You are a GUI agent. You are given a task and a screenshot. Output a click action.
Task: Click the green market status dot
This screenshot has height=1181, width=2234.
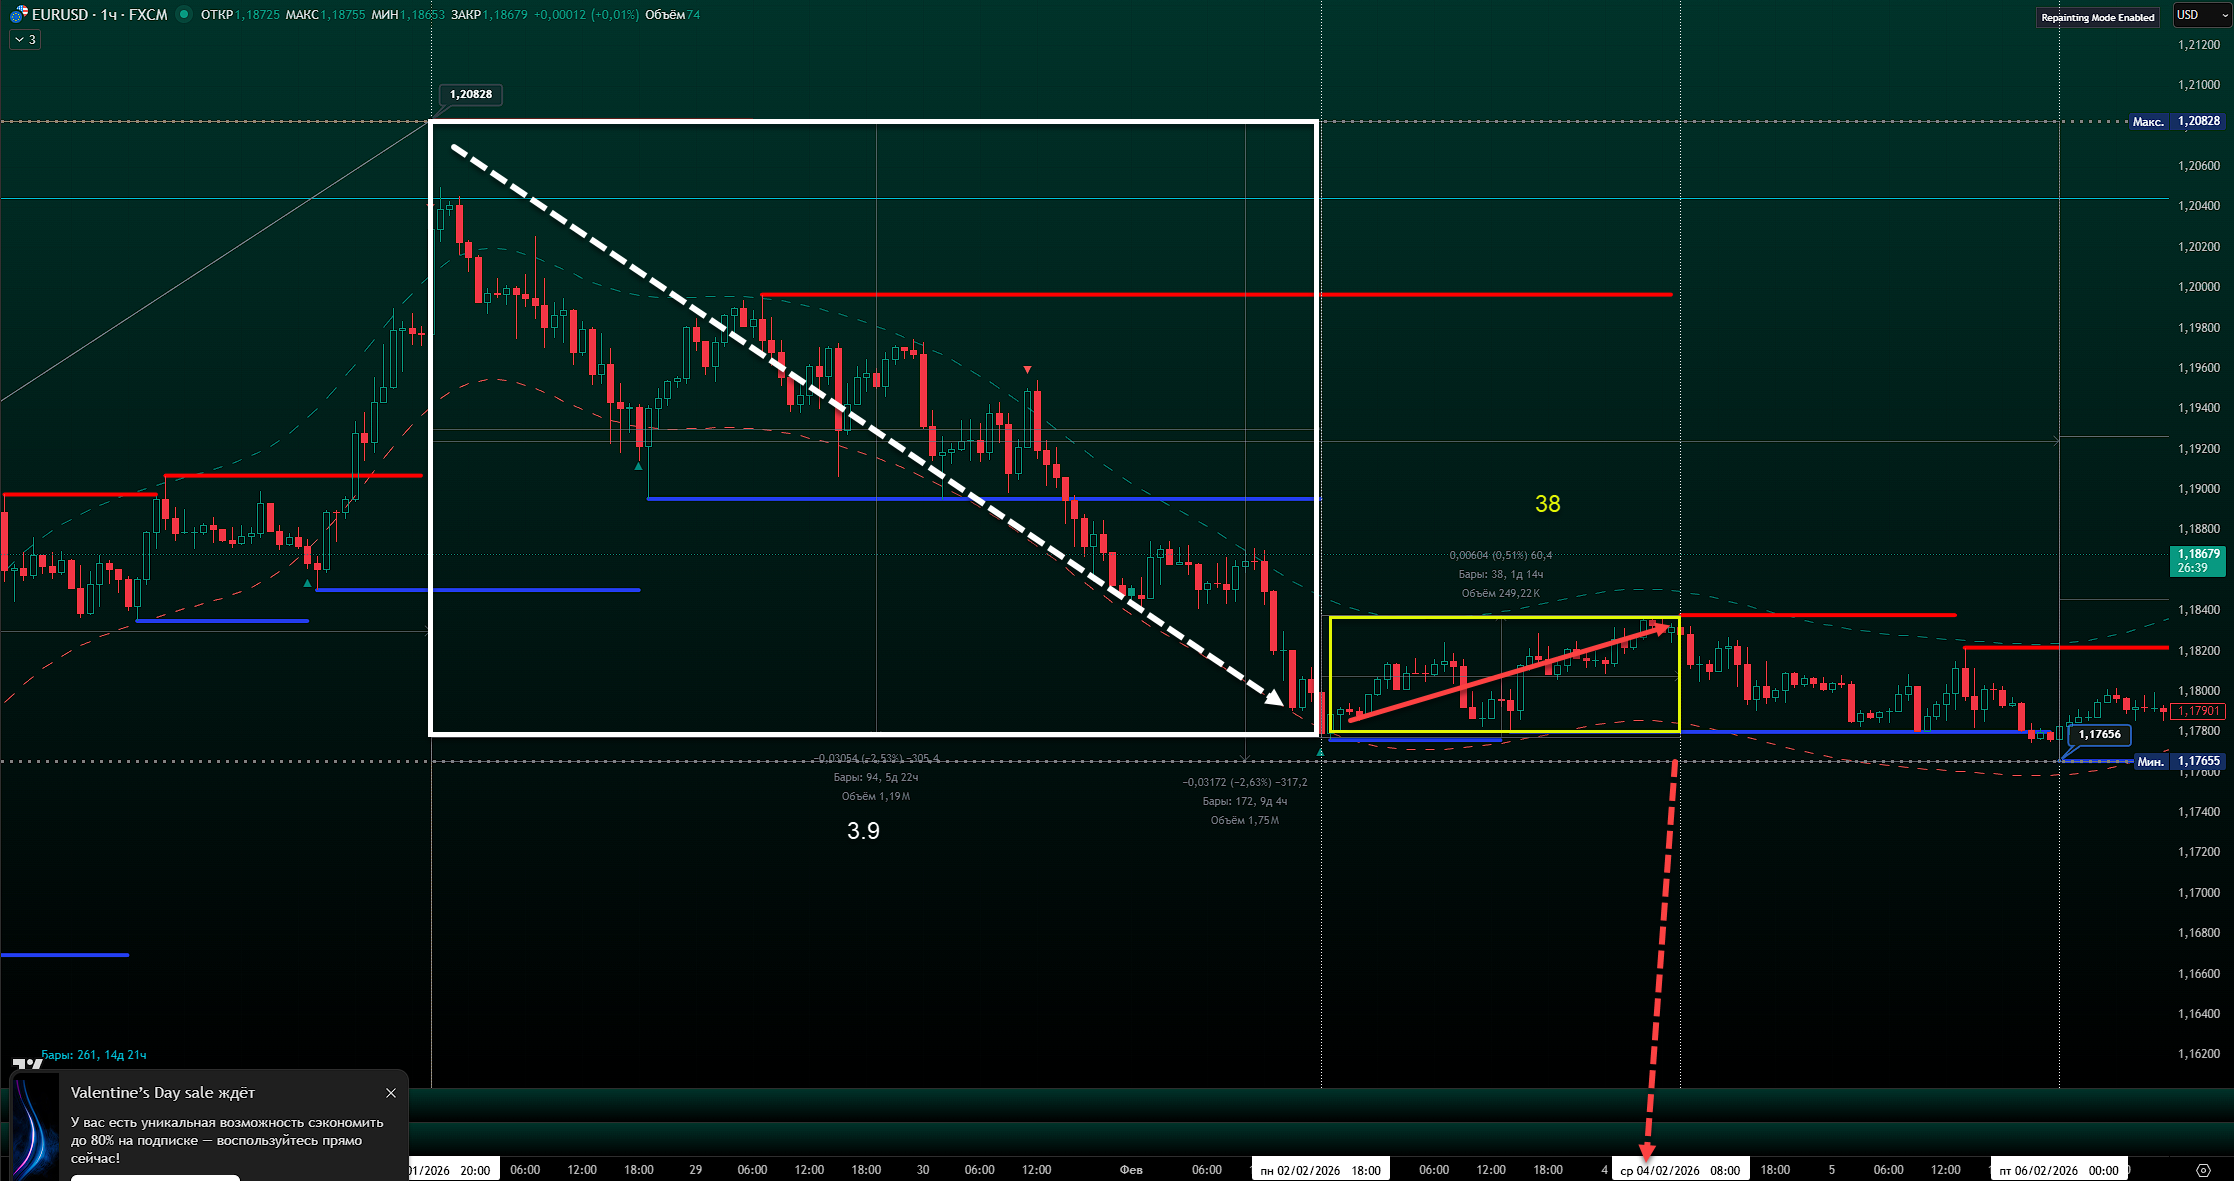(184, 14)
